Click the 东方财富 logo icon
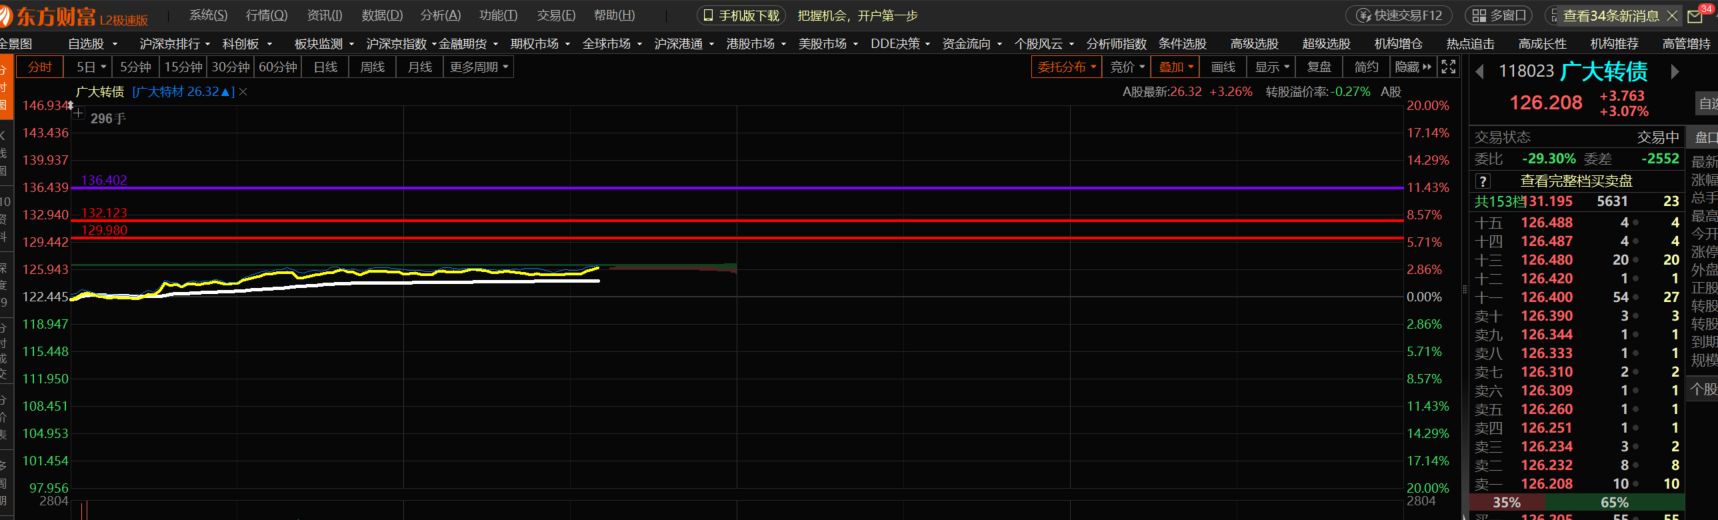Viewport: 1718px width, 520px height. tap(5, 16)
